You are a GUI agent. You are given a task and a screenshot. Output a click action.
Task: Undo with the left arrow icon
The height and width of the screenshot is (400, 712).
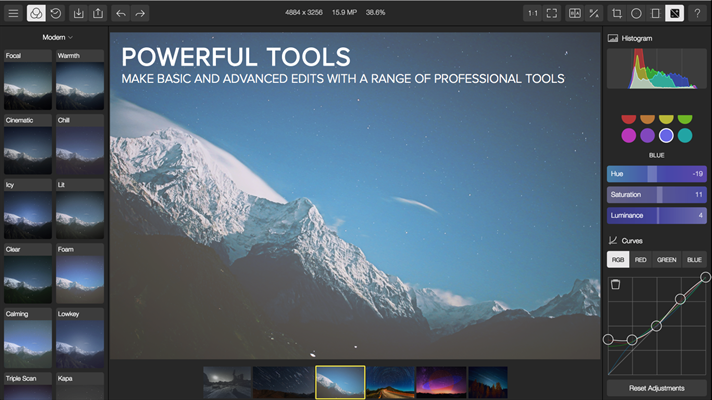coord(120,13)
